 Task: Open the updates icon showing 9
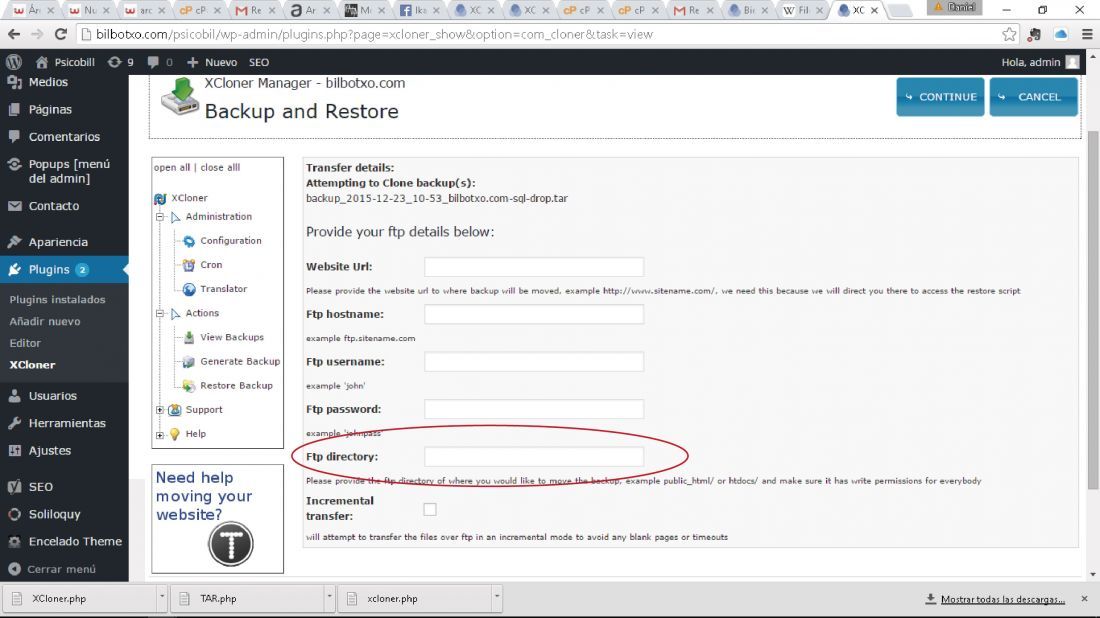[121, 62]
